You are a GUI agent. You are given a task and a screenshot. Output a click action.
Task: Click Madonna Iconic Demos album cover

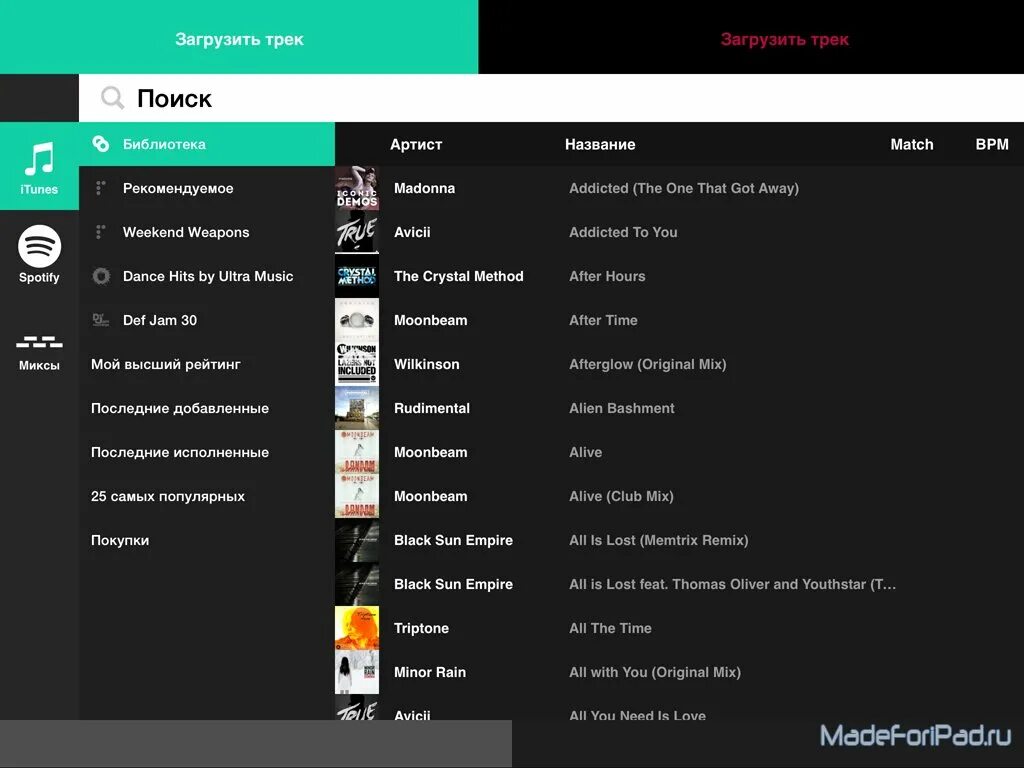357,188
